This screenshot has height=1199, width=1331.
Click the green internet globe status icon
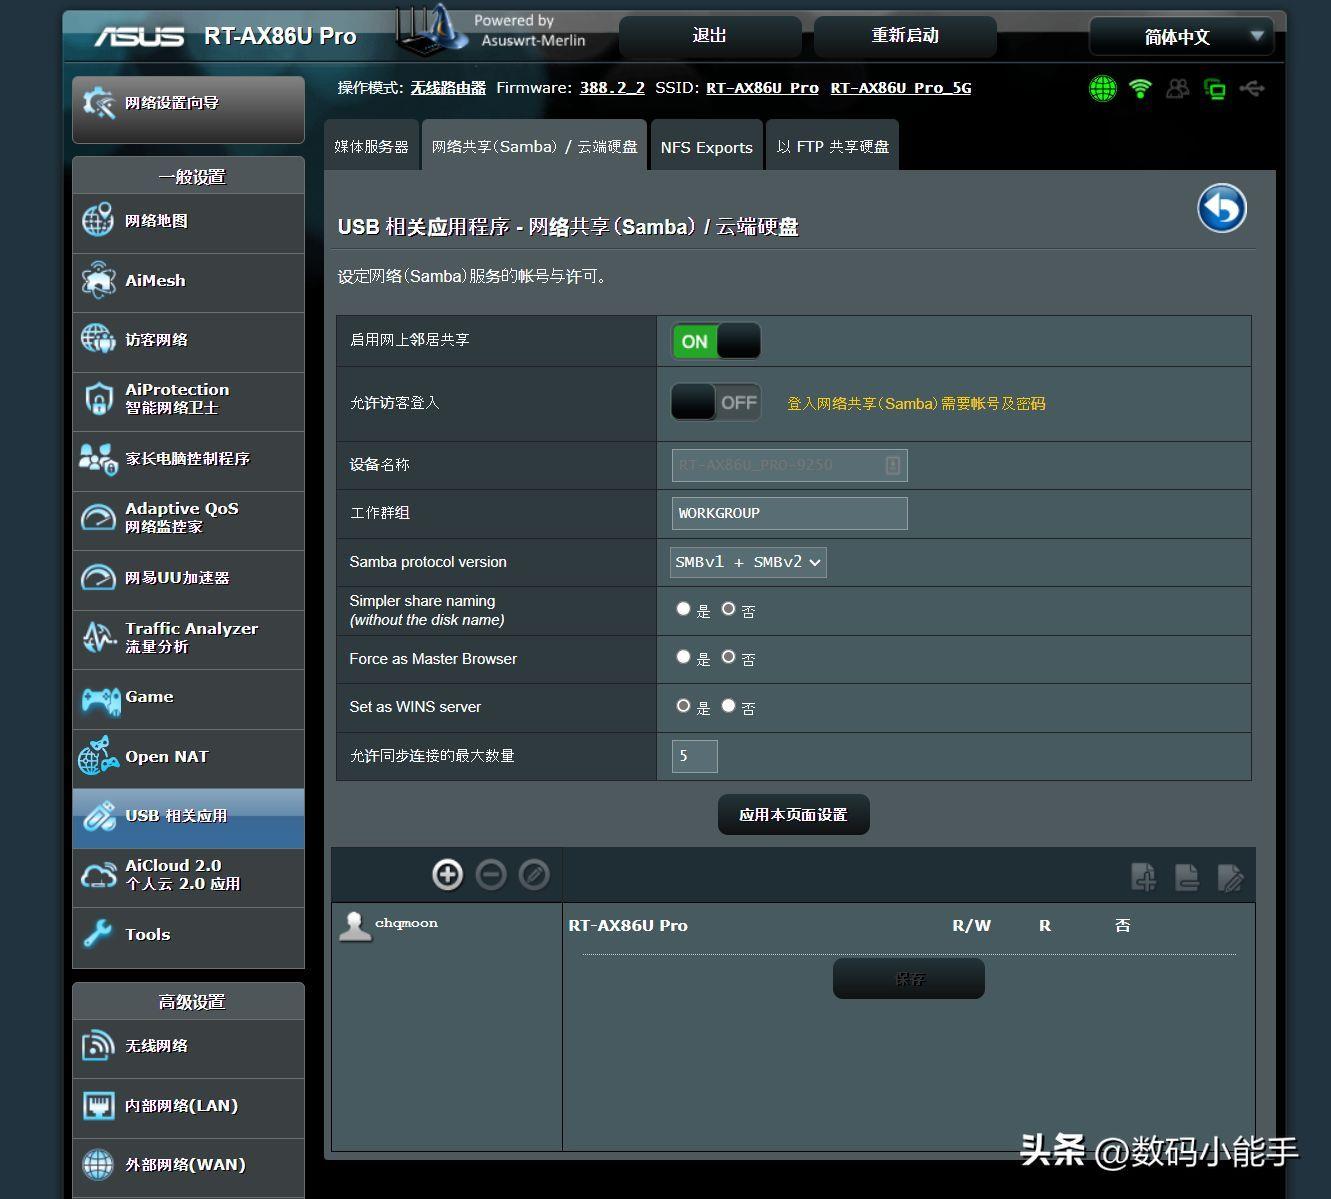click(x=1103, y=89)
